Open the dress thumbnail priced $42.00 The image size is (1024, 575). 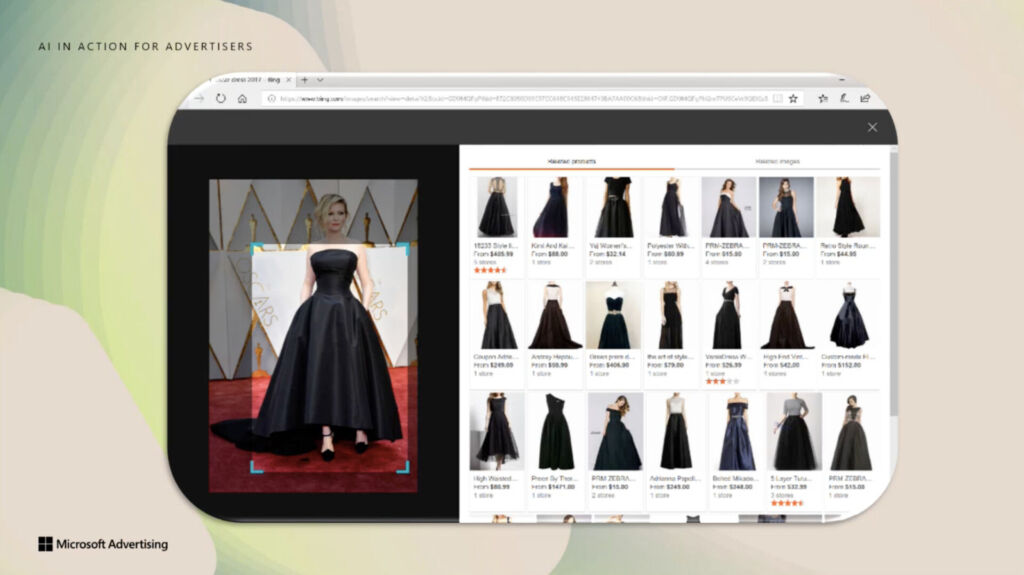787,316
